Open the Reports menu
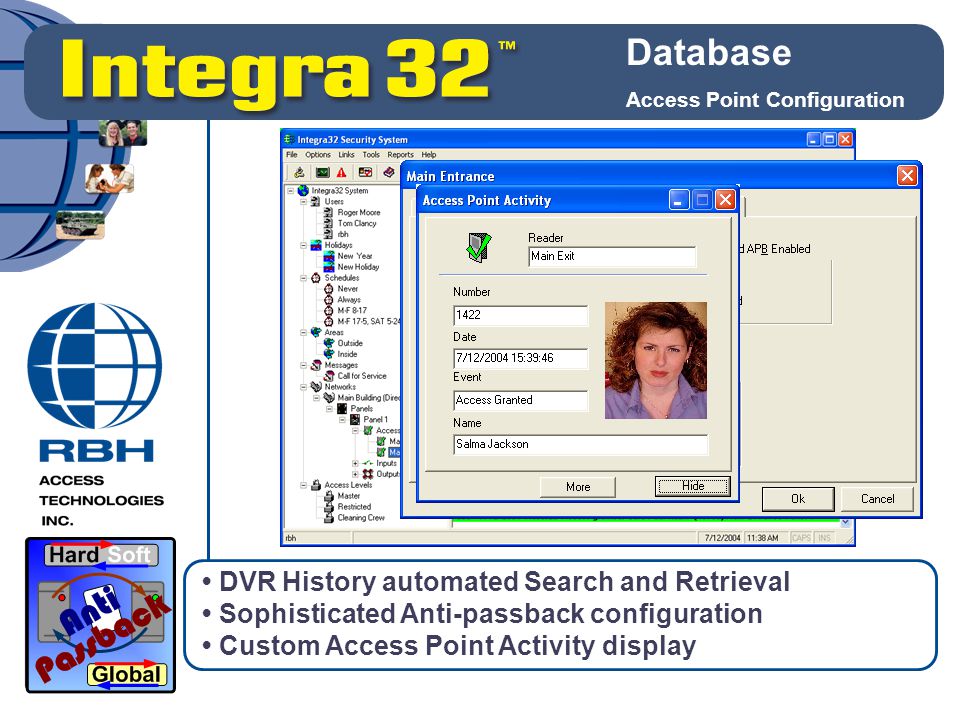The image size is (960, 720). 400,155
